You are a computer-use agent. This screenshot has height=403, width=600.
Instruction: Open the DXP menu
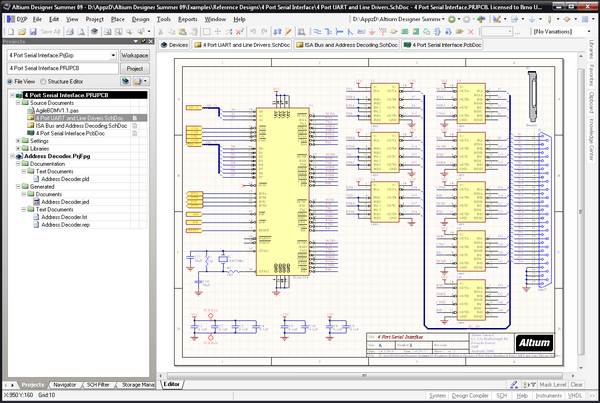(x=18, y=19)
